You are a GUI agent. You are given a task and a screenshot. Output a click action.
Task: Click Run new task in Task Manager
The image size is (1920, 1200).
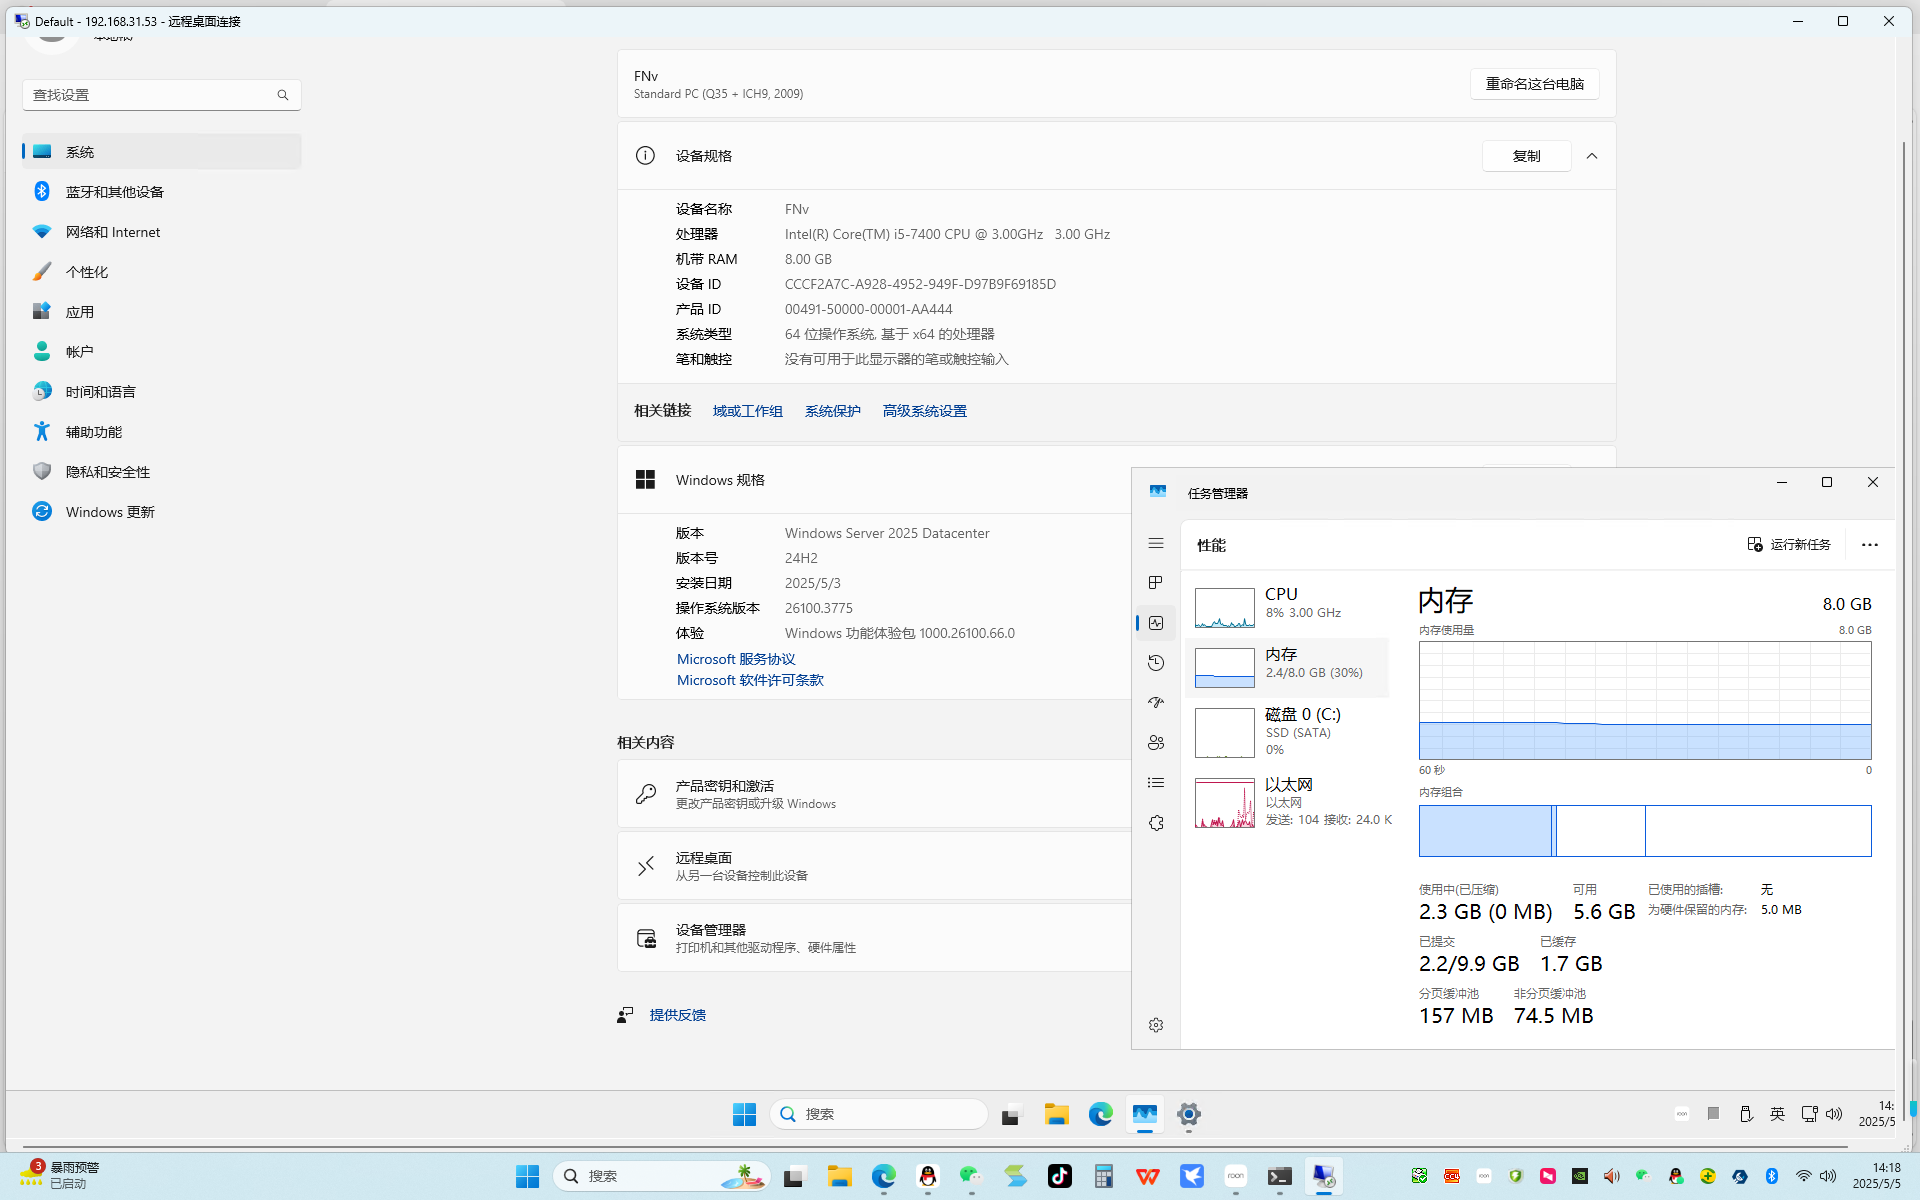[1789, 545]
